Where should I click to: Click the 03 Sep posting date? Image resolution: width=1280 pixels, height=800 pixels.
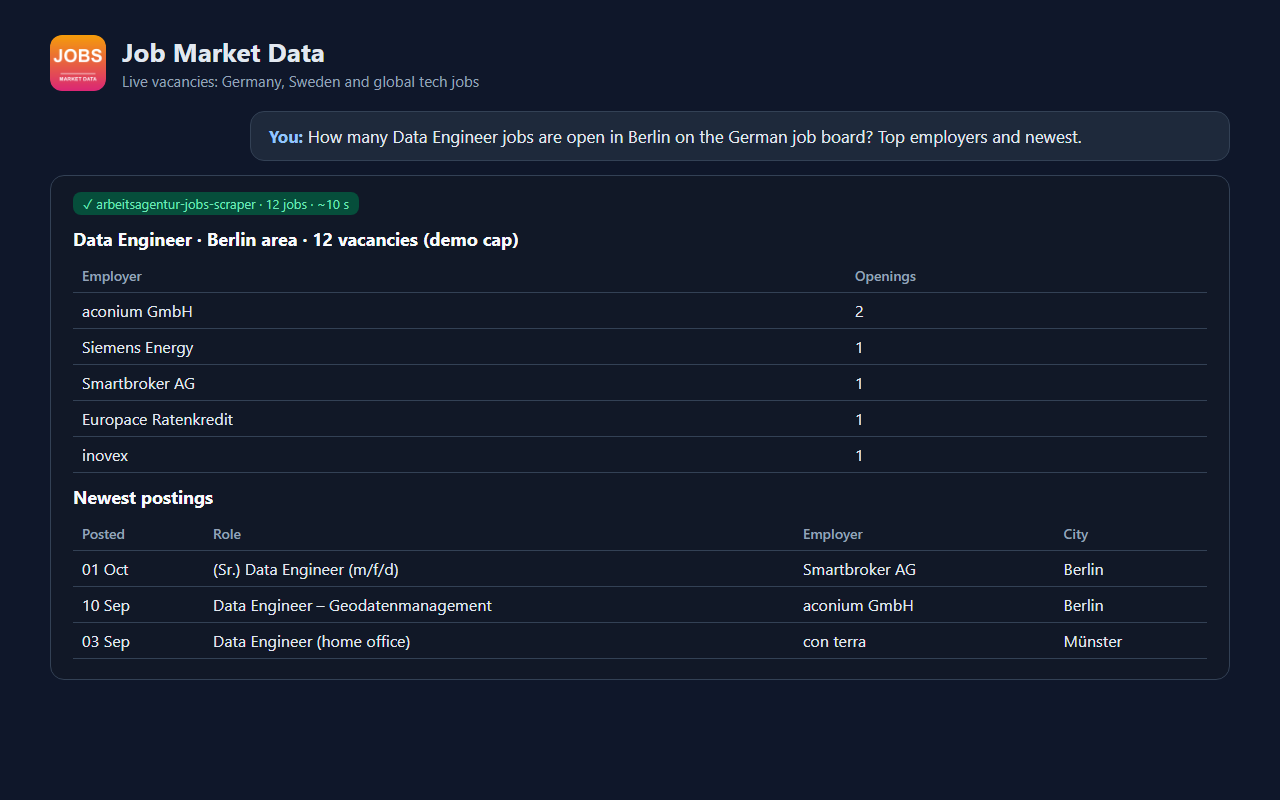pyautogui.click(x=106, y=641)
